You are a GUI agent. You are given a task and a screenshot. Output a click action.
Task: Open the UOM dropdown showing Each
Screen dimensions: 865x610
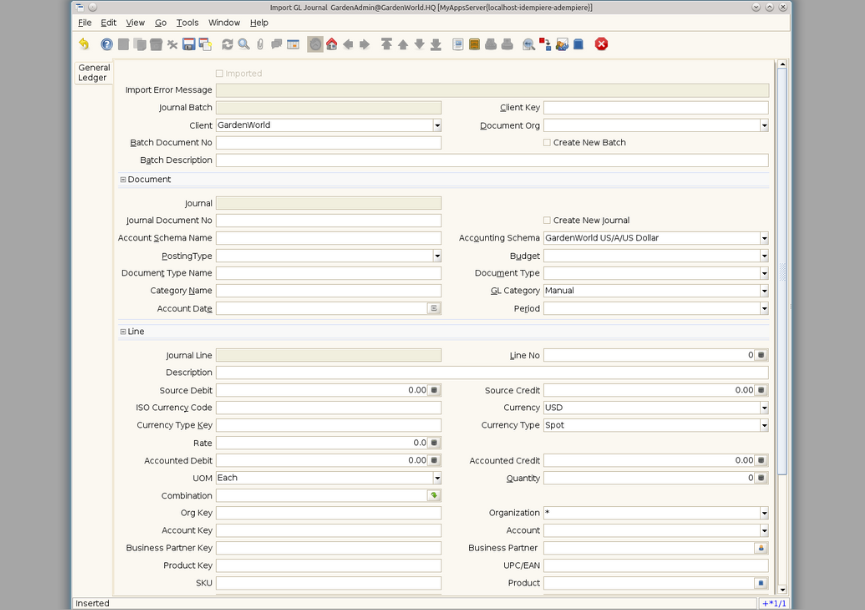437,478
